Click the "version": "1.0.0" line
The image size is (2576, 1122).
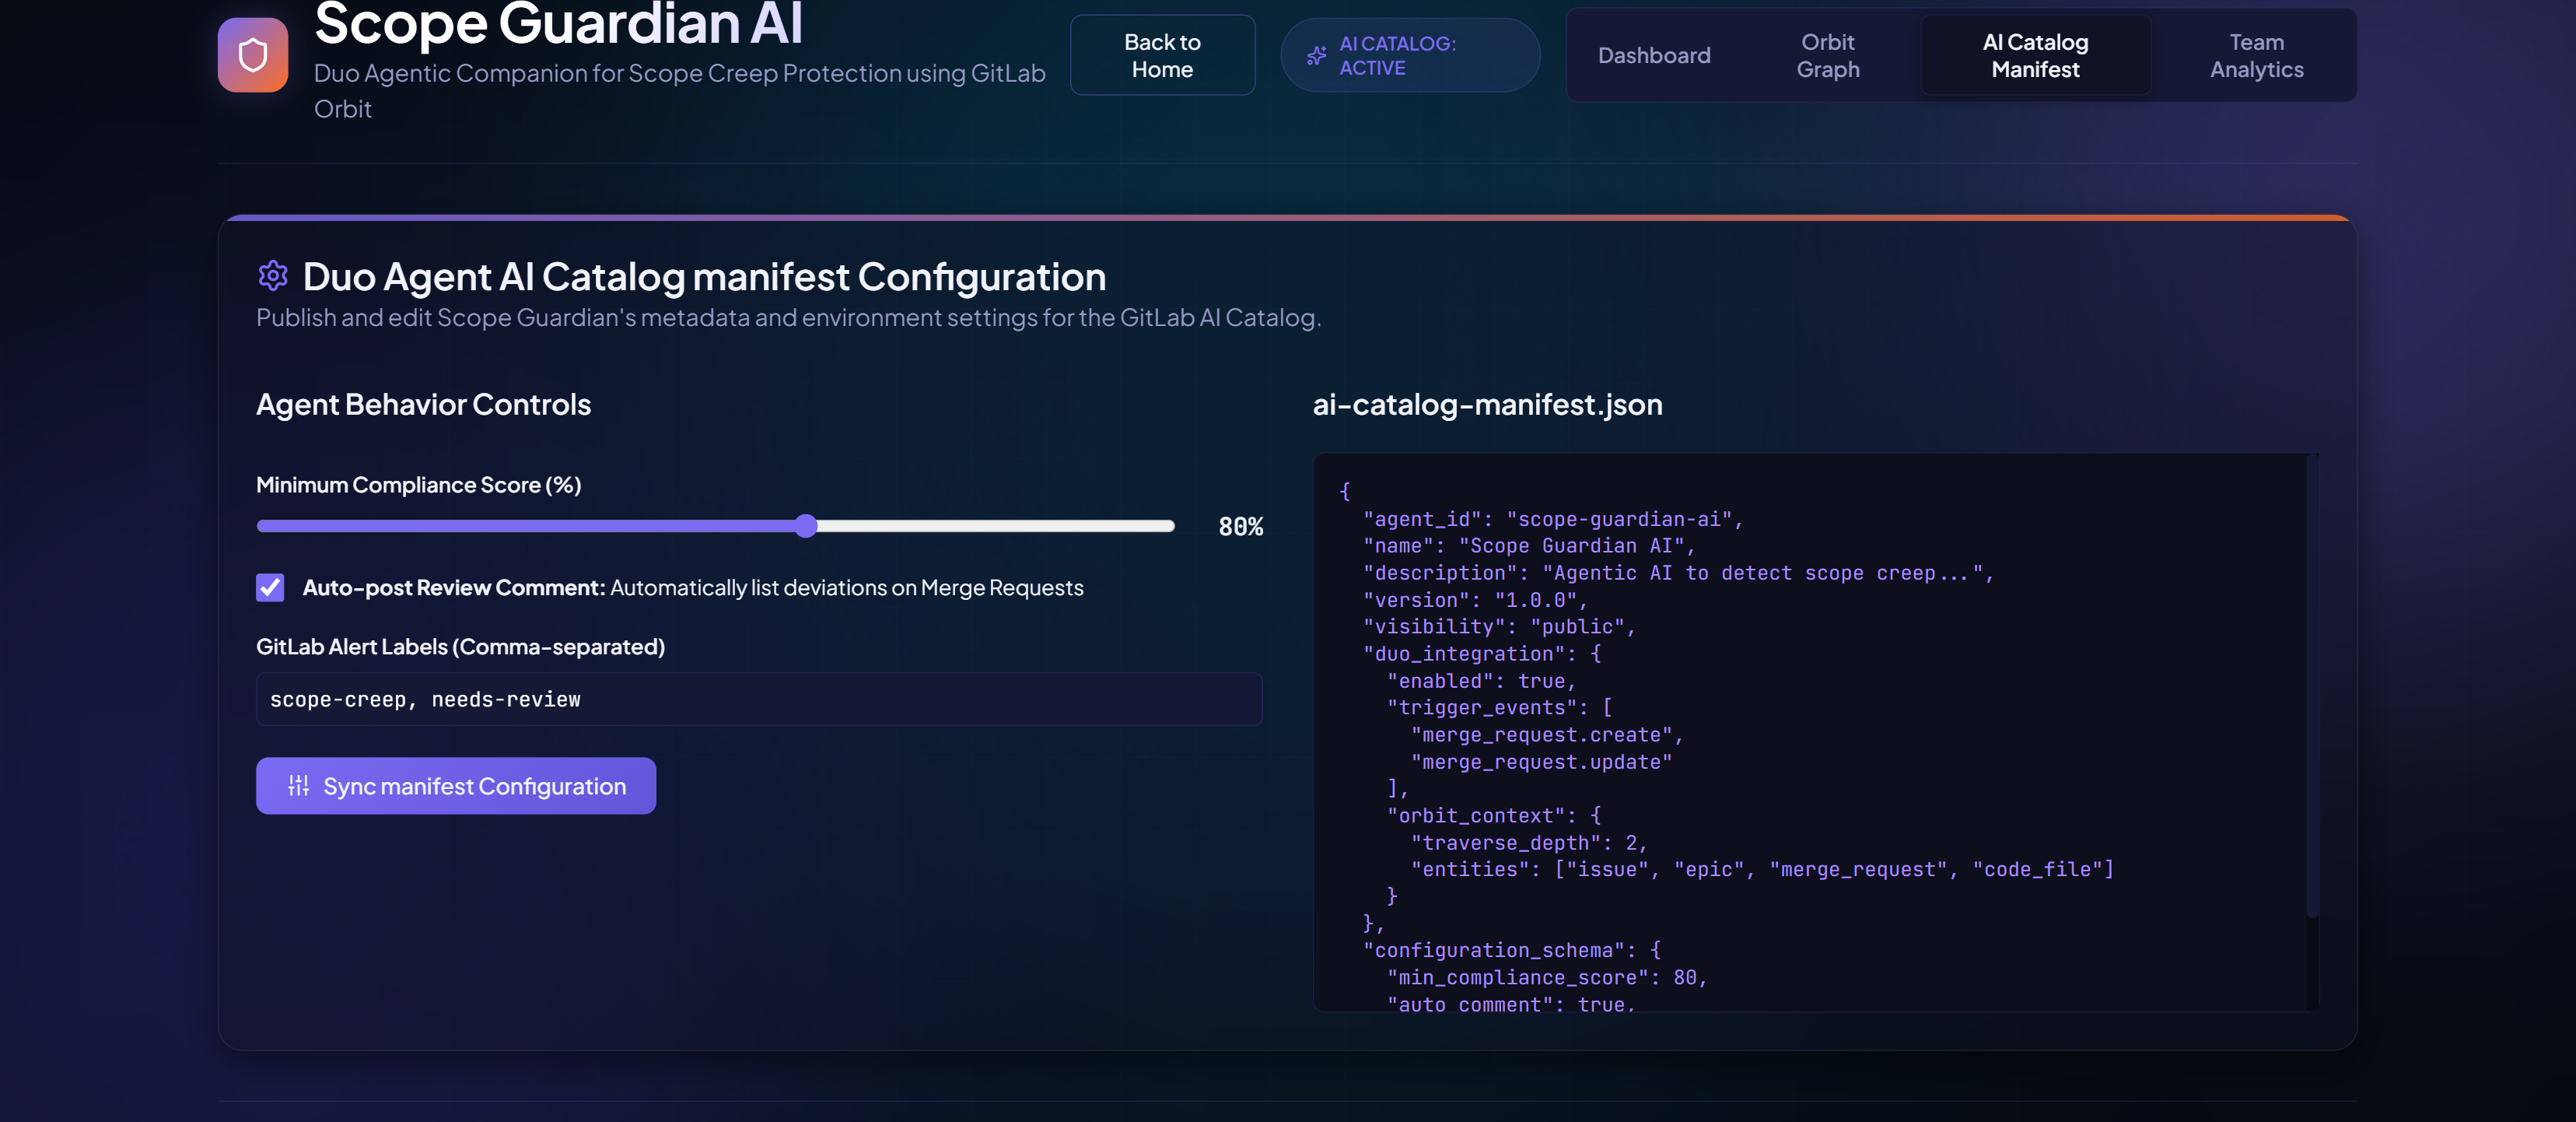tap(1475, 600)
